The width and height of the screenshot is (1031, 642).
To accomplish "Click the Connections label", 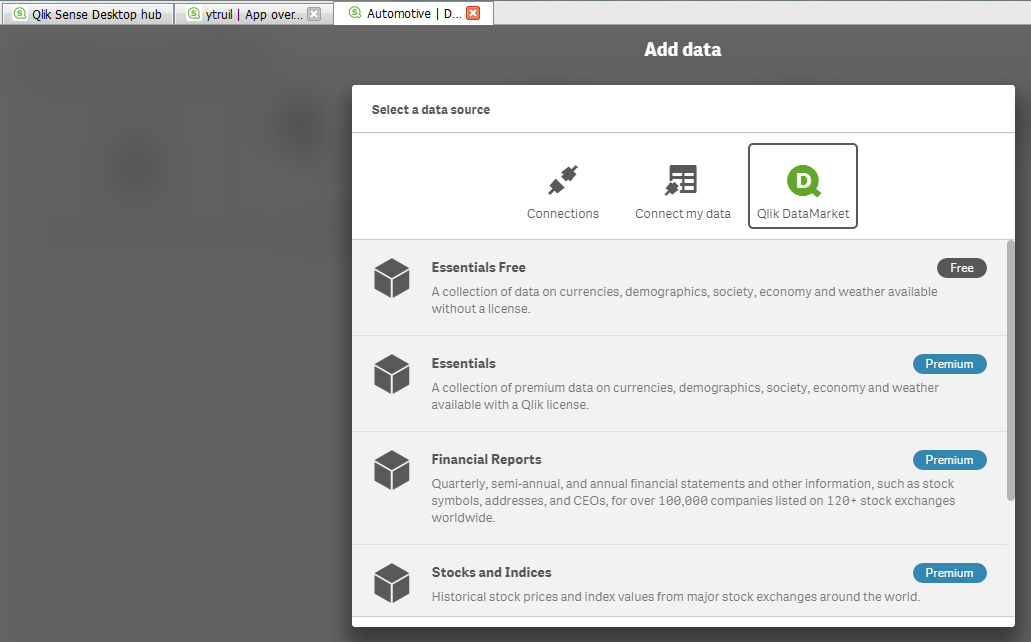I will tap(563, 214).
